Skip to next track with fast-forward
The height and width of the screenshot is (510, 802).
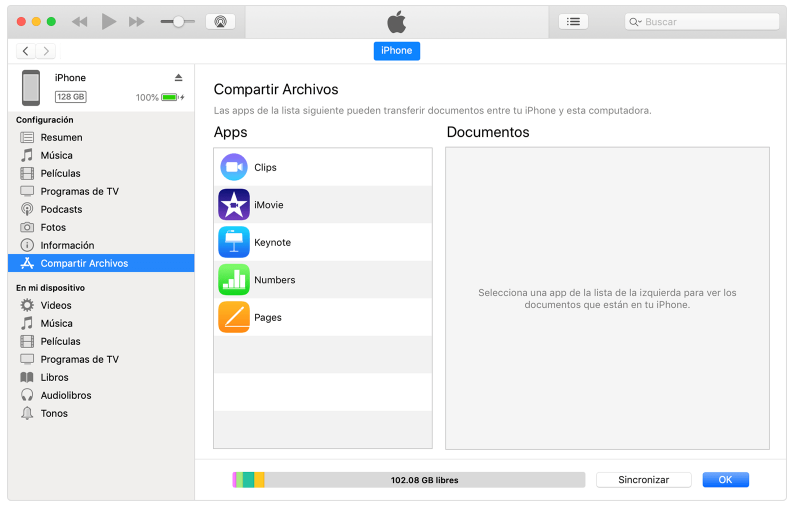pos(137,21)
